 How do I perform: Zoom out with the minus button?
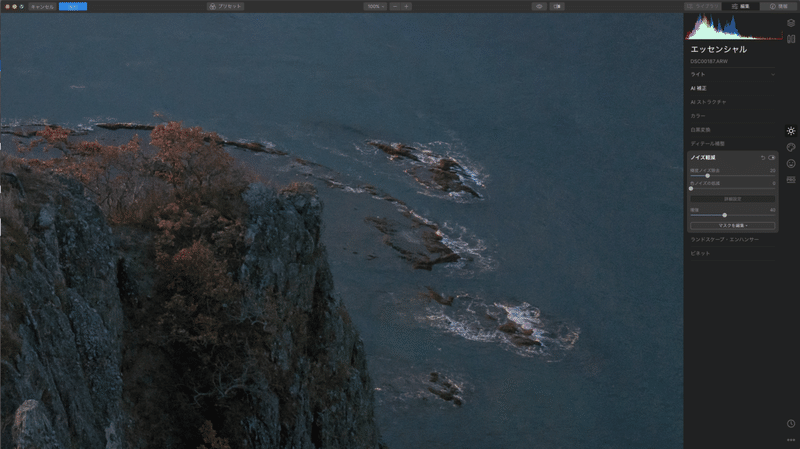395,7
